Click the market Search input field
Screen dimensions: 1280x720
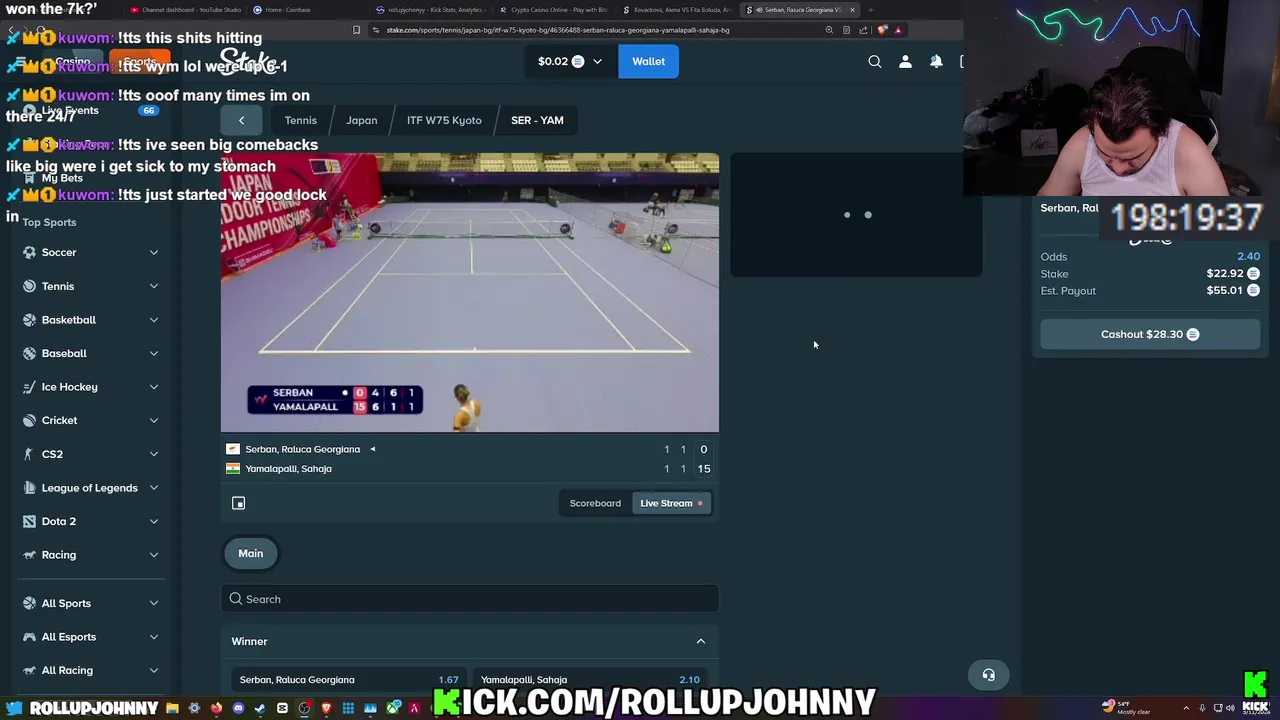[x=470, y=599]
